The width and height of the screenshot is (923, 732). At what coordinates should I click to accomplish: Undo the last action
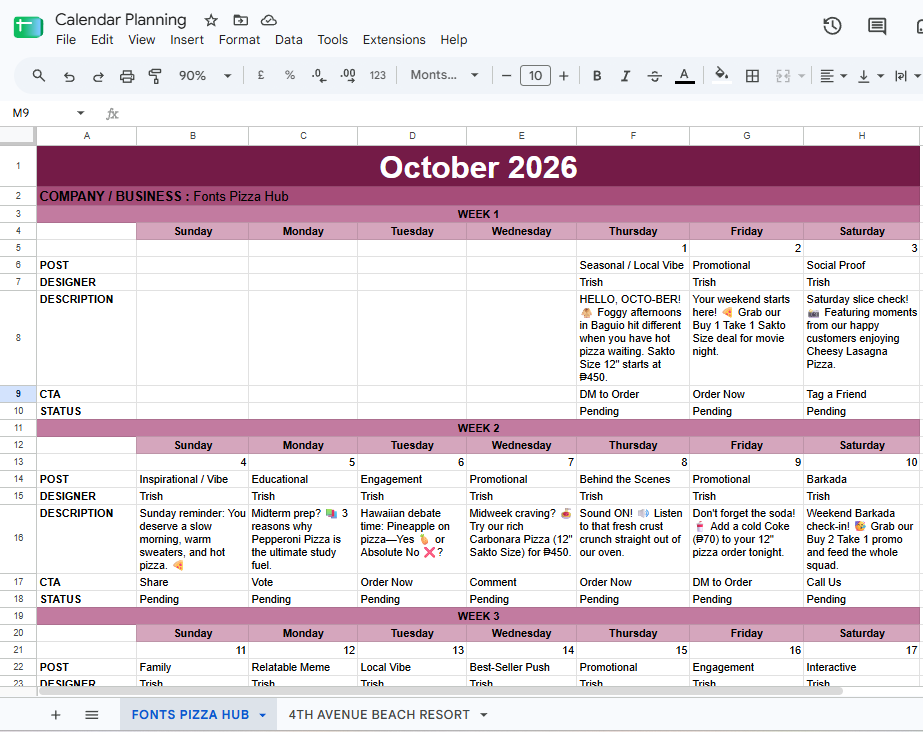point(69,76)
